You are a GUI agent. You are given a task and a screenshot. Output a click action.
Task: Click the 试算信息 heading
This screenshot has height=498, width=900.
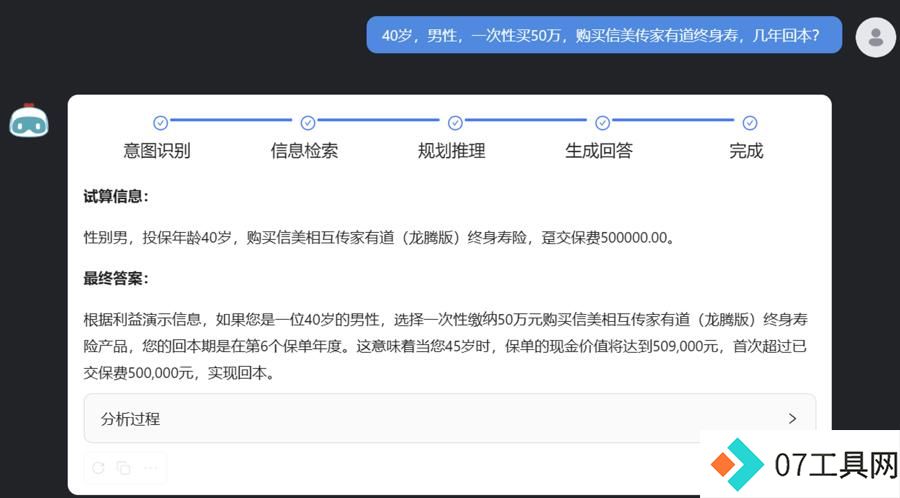point(116,196)
